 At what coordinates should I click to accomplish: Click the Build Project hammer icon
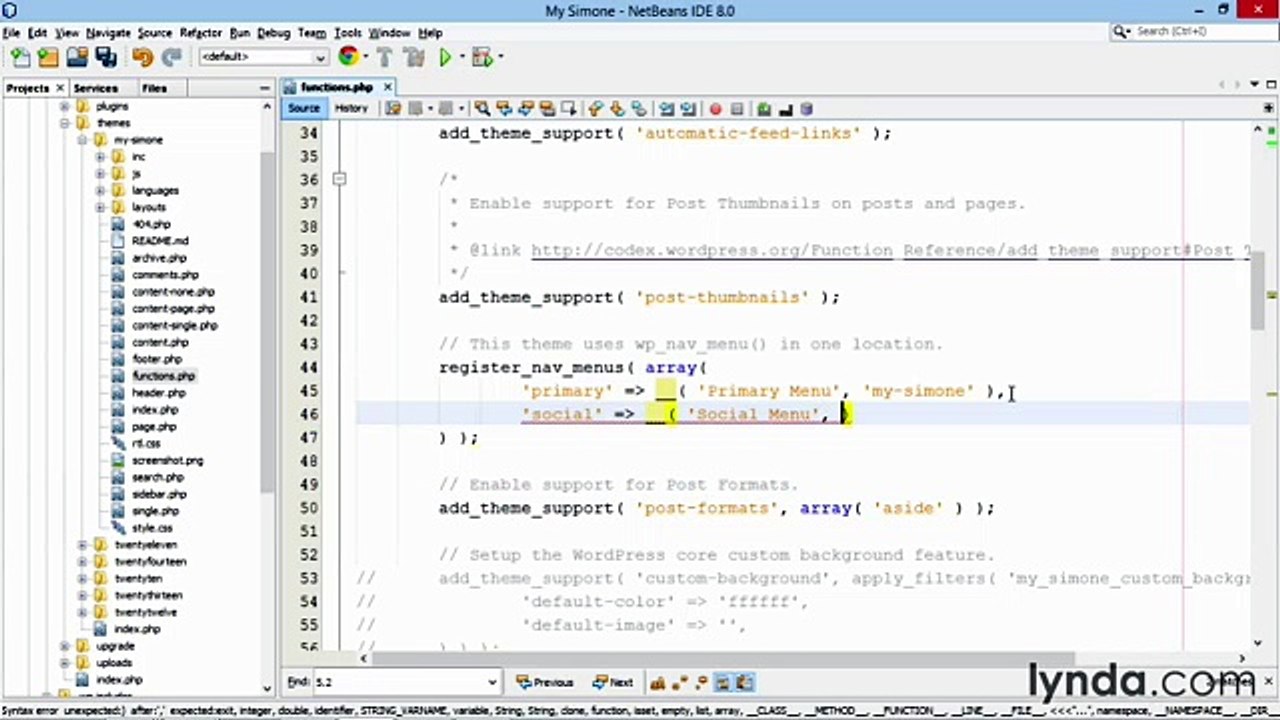tap(385, 57)
